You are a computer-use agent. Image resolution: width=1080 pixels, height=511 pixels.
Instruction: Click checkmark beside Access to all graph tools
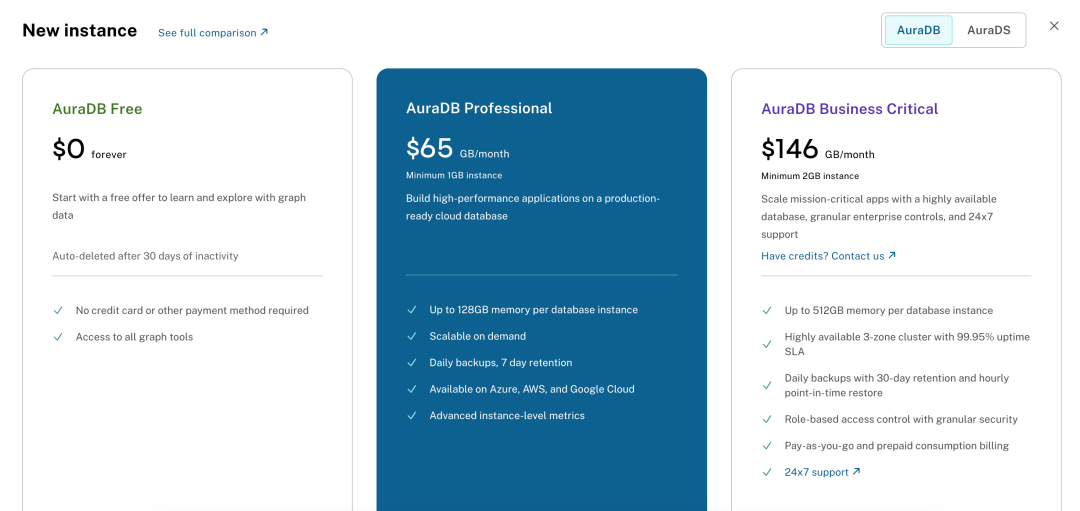[58, 337]
